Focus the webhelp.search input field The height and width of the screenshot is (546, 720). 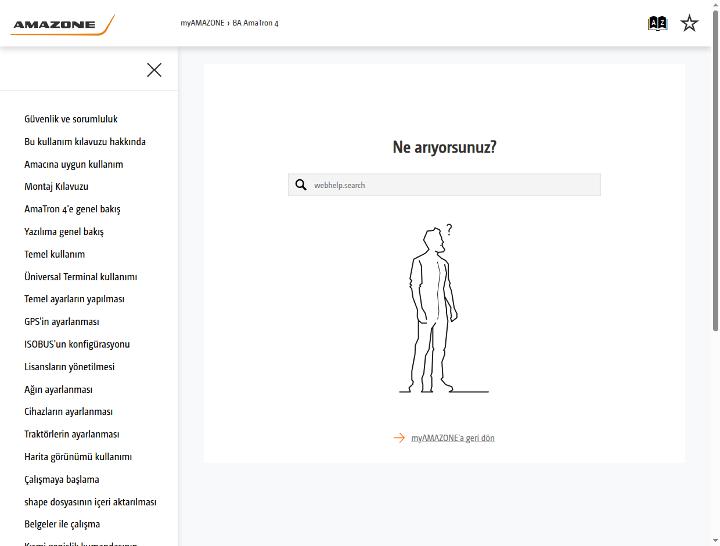(x=444, y=185)
